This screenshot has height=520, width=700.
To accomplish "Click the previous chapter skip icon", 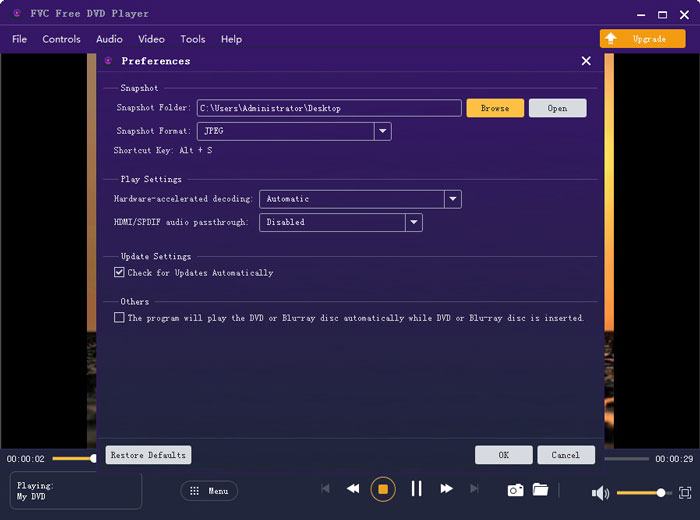I will [x=325, y=489].
